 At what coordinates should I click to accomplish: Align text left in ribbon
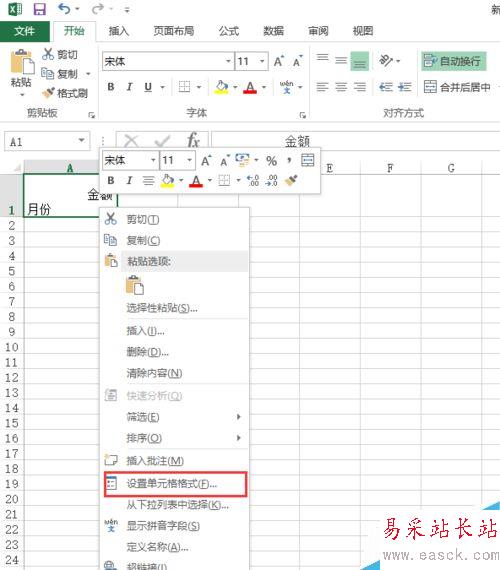click(323, 87)
